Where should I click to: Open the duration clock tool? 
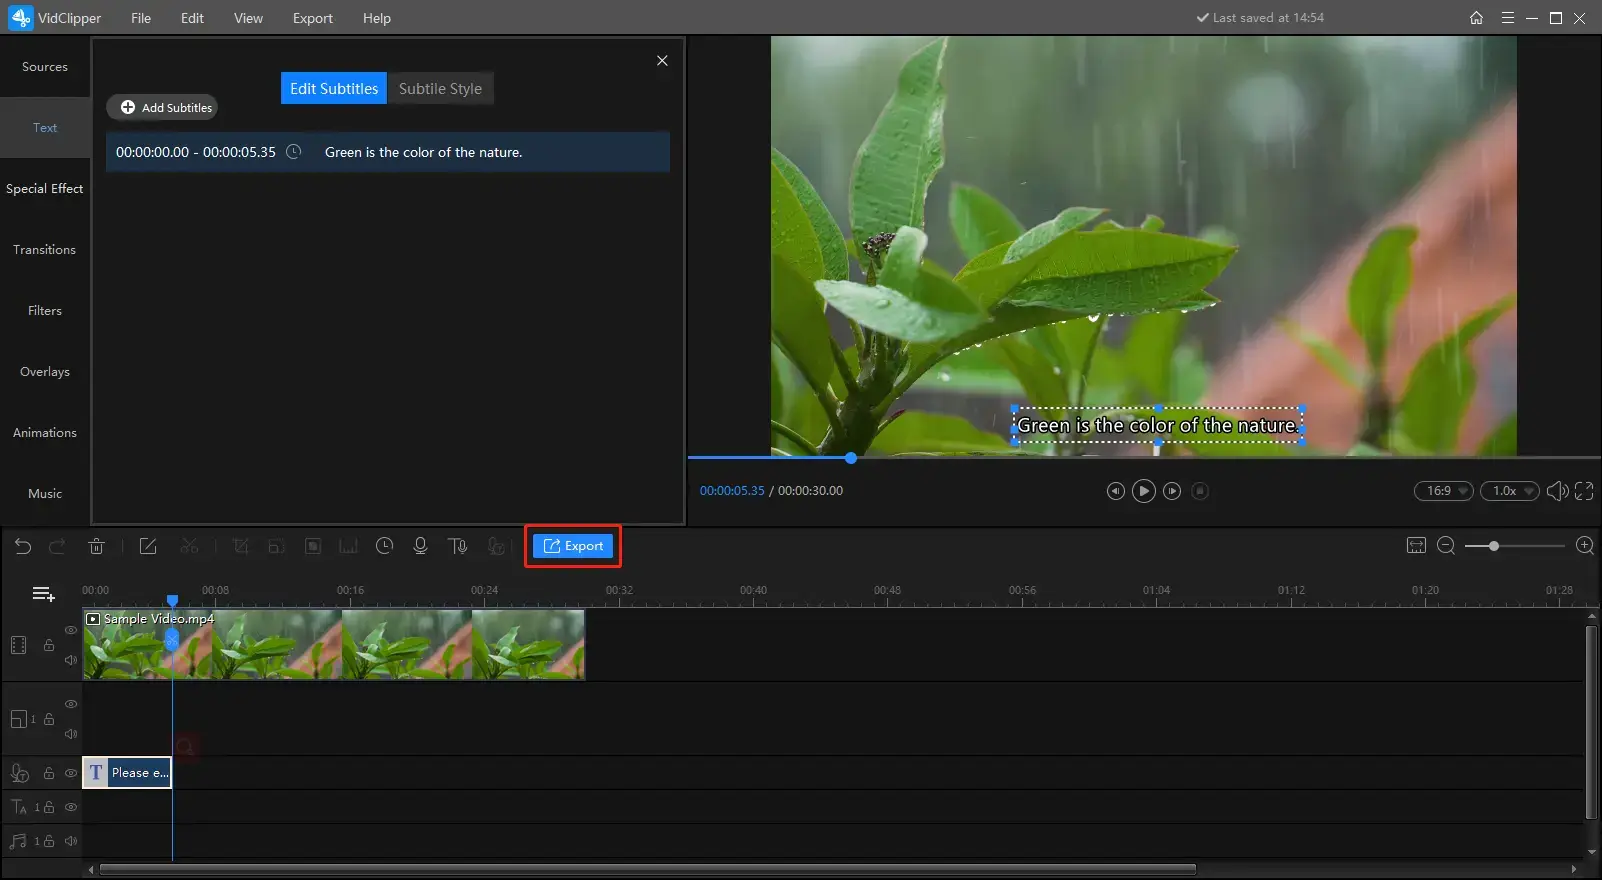(384, 546)
